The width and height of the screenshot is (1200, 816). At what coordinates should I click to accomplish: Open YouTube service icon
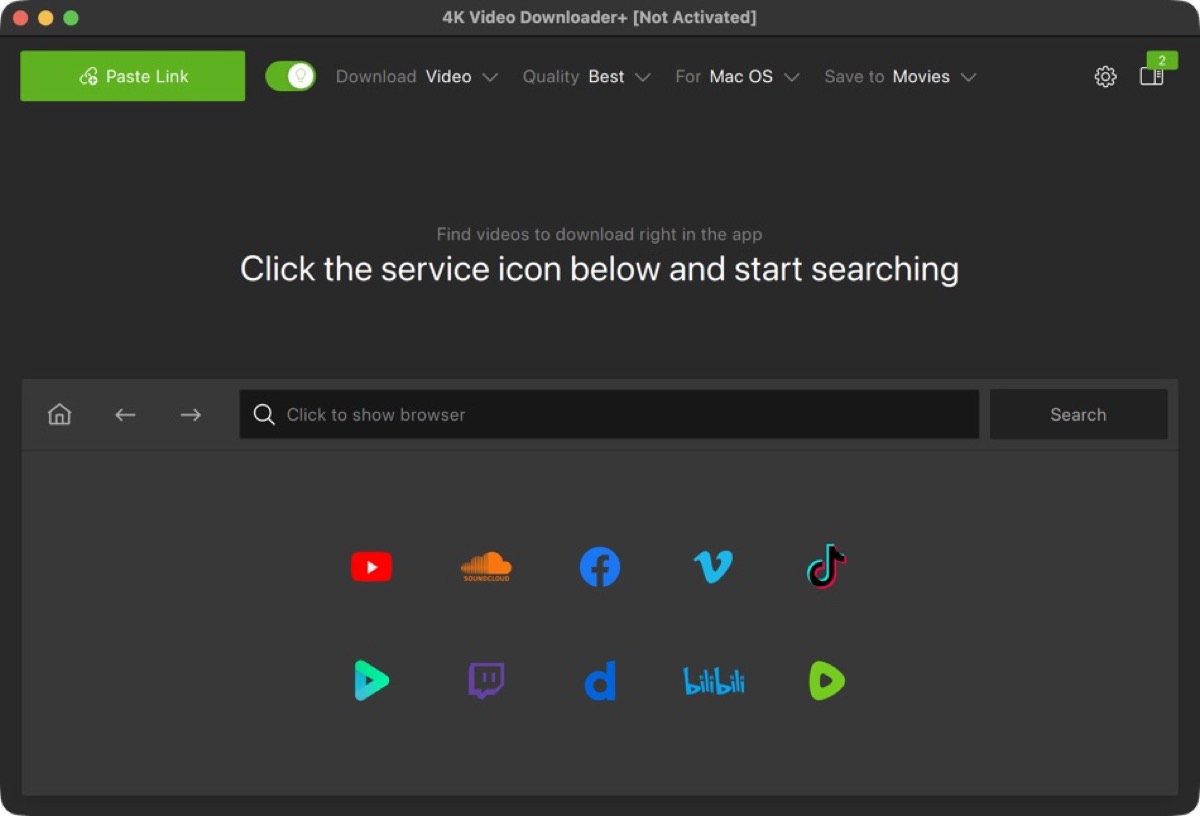coord(371,567)
